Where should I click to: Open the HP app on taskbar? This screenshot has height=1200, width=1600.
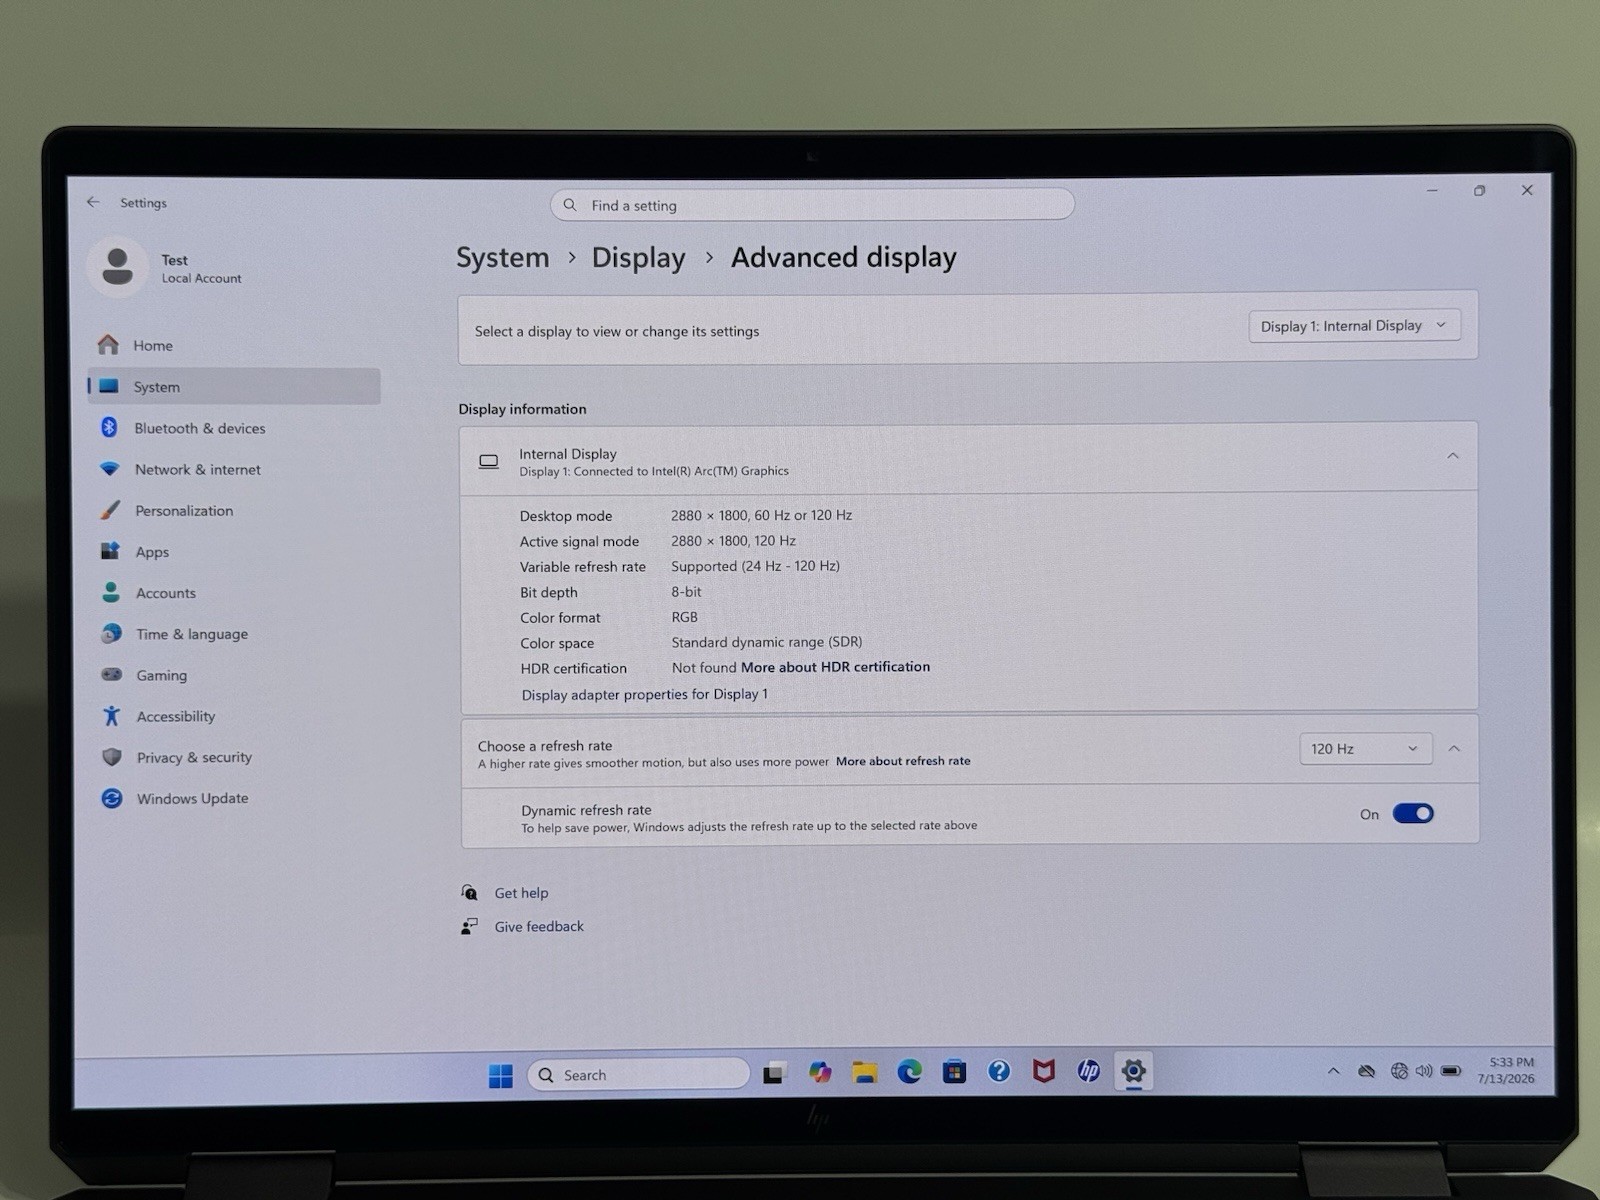[1088, 1071]
